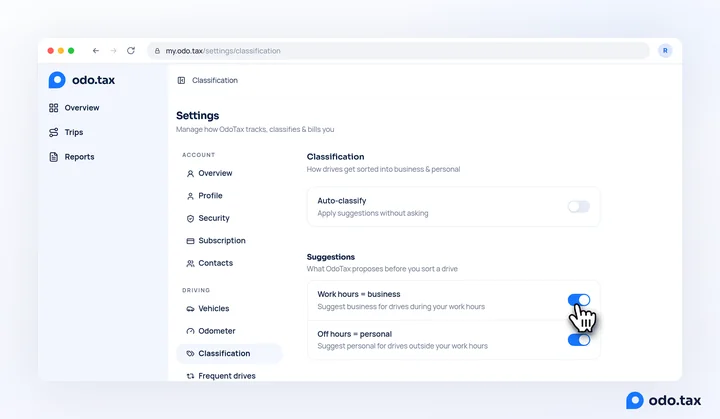Image resolution: width=720 pixels, height=419 pixels.
Task: Click the ACCOUNT section label
Action: tap(198, 155)
